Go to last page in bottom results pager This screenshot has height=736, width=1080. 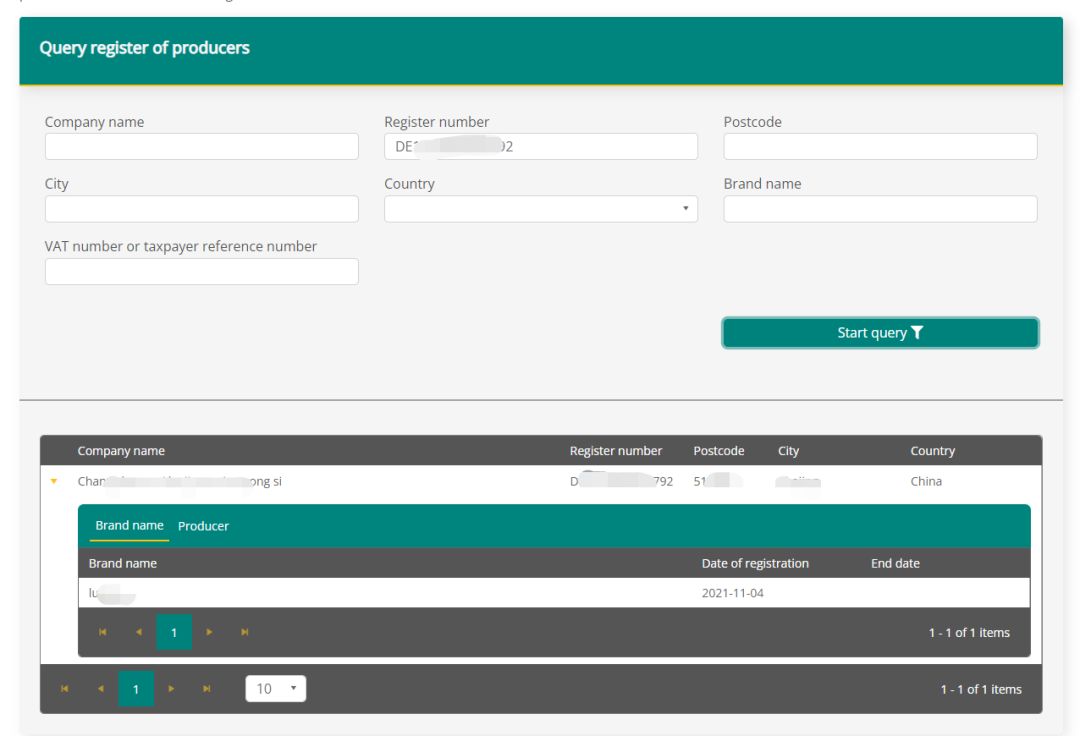click(x=207, y=689)
